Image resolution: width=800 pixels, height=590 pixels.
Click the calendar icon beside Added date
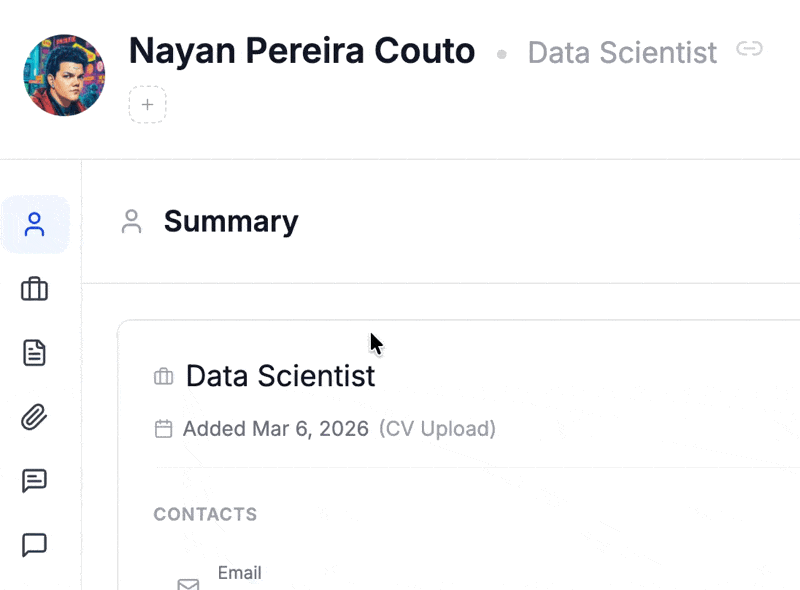(163, 429)
